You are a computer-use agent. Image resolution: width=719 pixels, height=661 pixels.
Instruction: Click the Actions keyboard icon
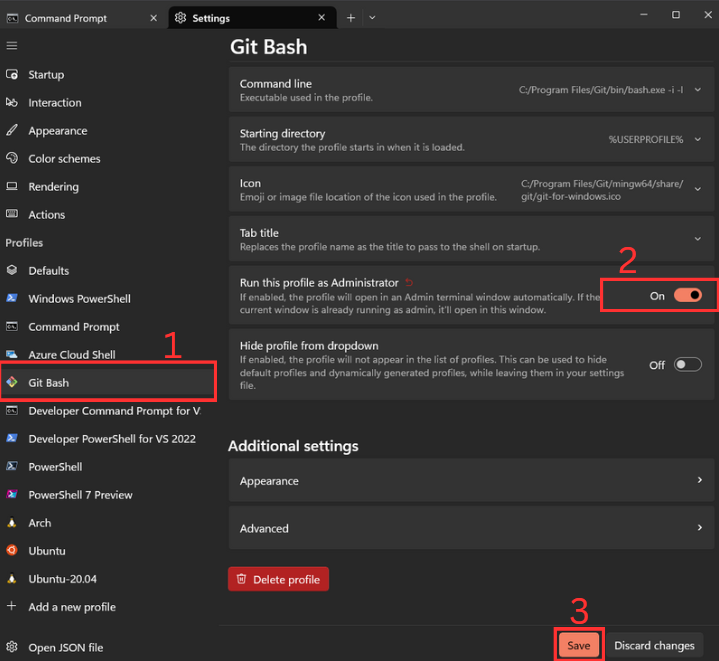(x=12, y=214)
